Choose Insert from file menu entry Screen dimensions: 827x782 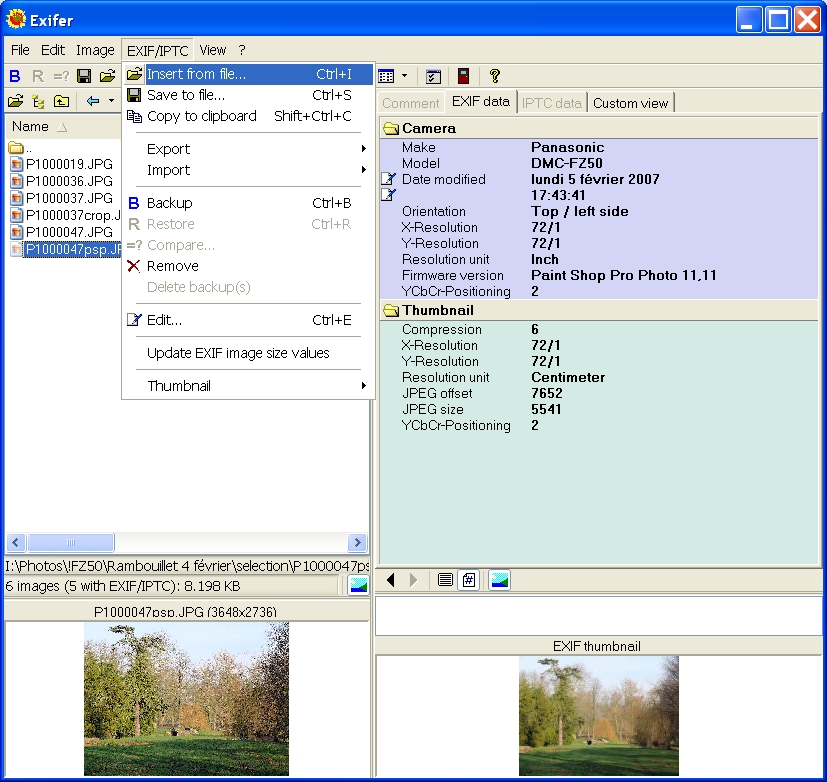[x=196, y=74]
